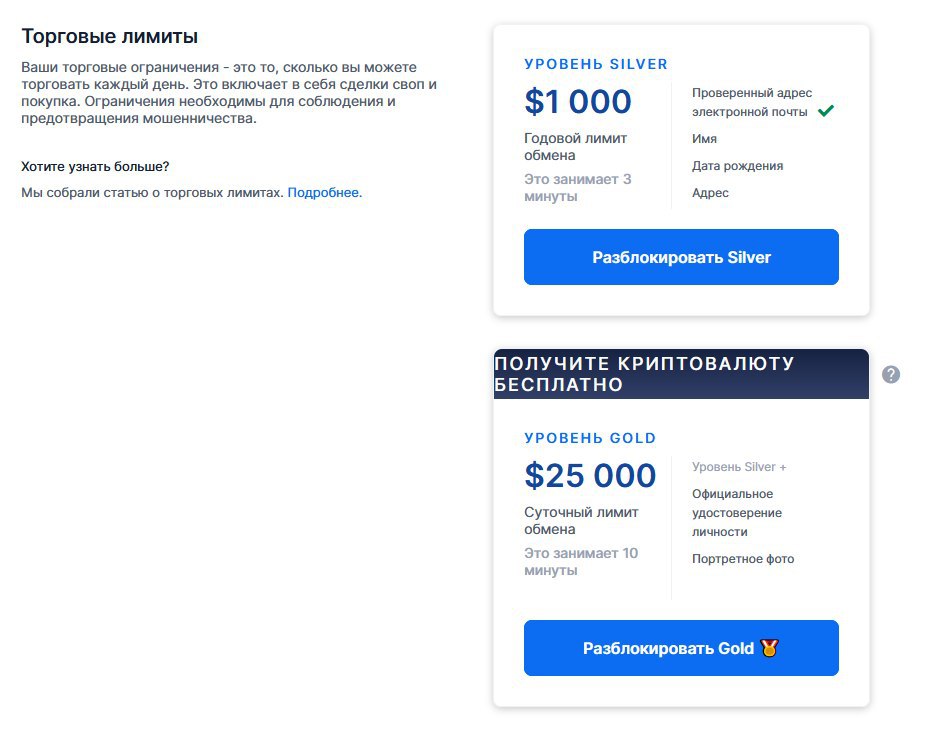The width and height of the screenshot is (935, 732).
Task: Click the Торговые лимиты page heading
Action: pyautogui.click(x=110, y=36)
